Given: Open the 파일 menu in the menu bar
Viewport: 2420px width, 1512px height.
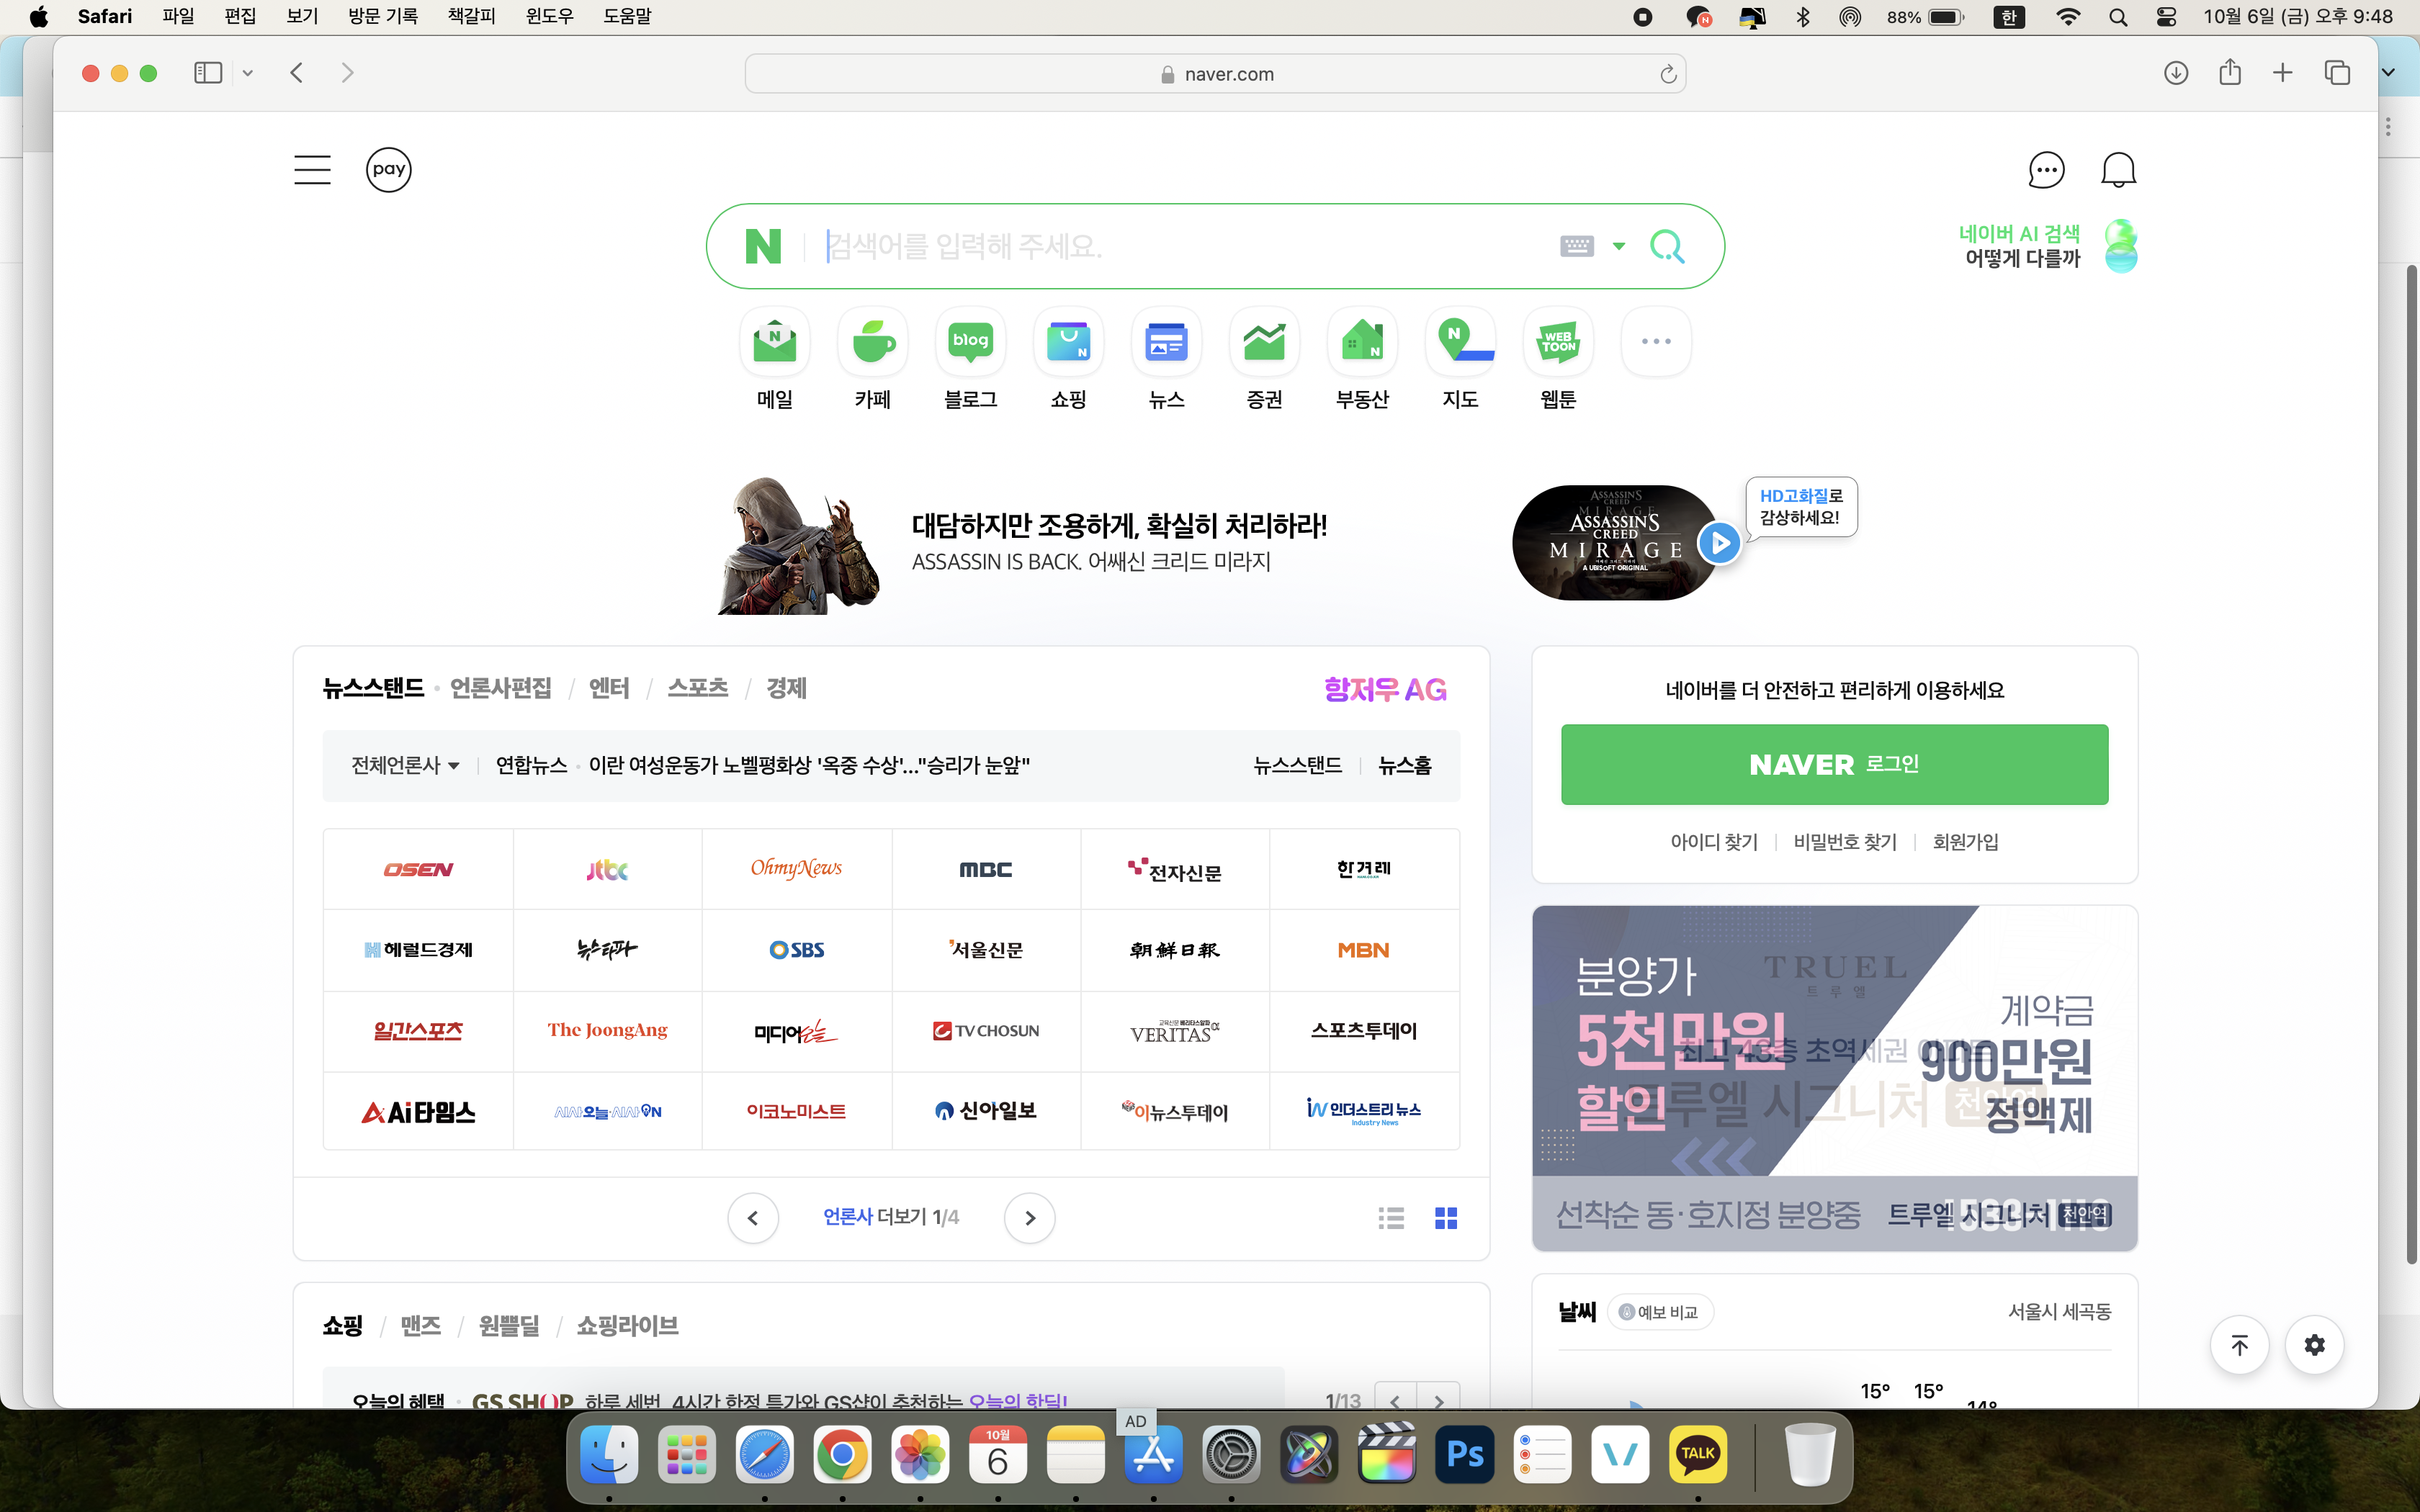Looking at the screenshot, I should [178, 16].
